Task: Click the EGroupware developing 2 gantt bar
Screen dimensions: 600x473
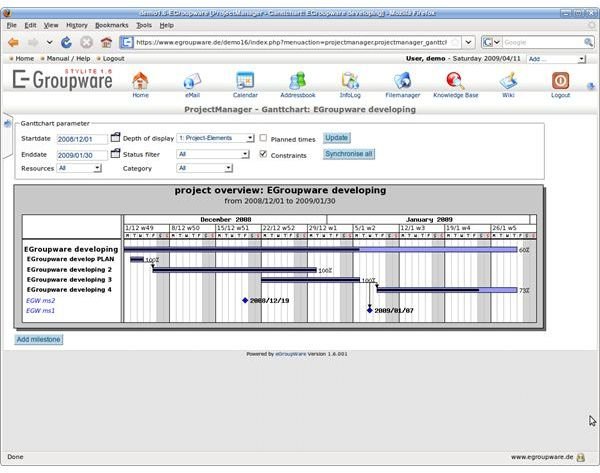Action: (x=235, y=270)
